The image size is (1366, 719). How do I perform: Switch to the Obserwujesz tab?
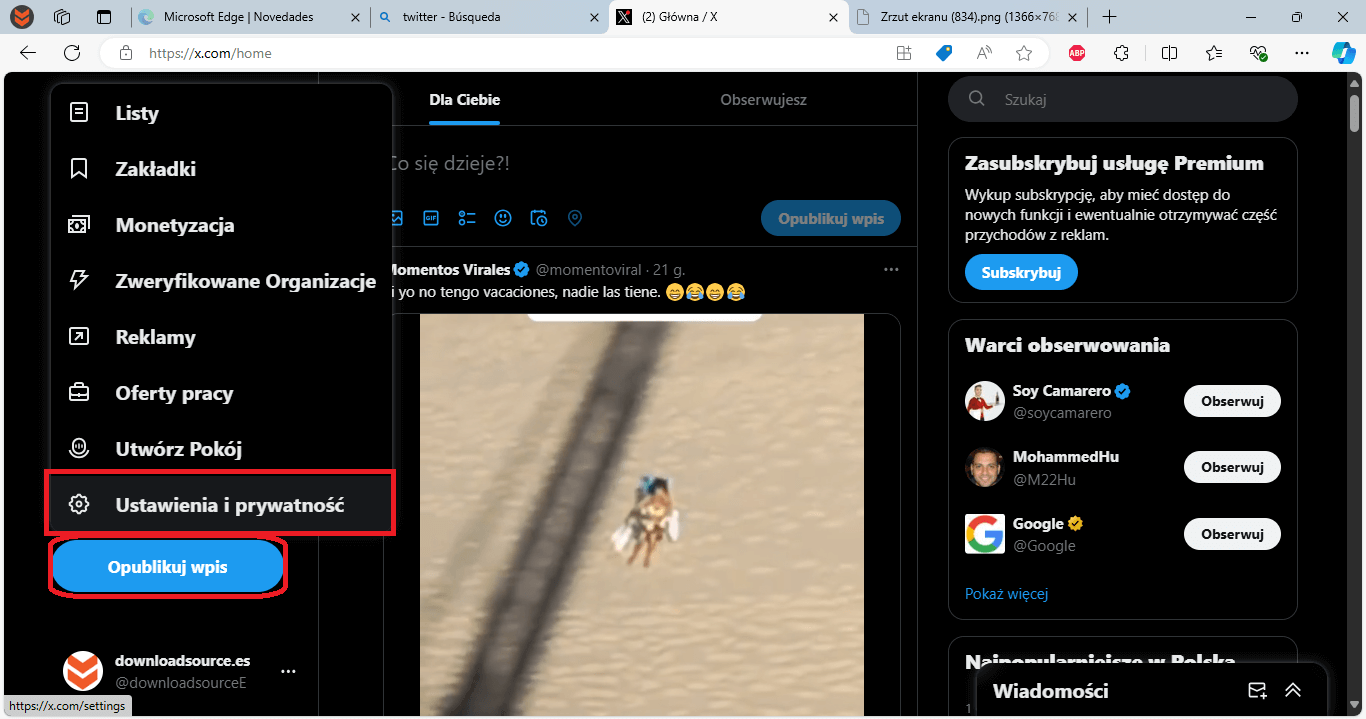pyautogui.click(x=763, y=100)
